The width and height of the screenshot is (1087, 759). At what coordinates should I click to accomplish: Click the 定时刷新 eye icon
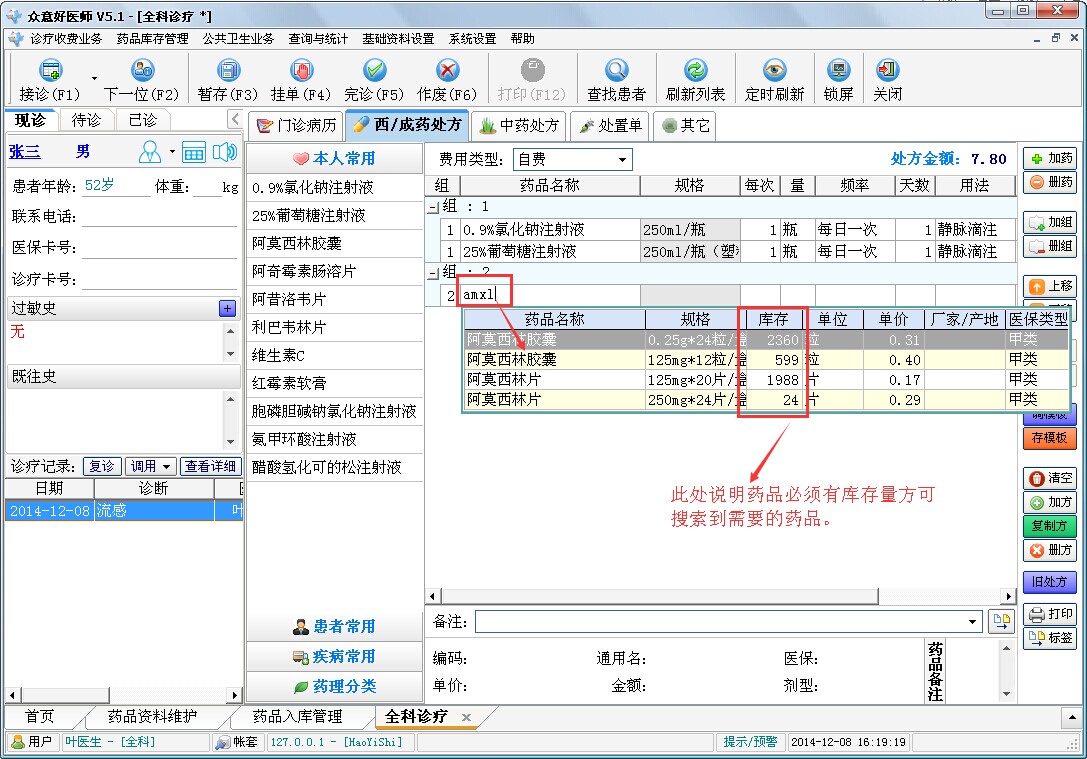(774, 70)
